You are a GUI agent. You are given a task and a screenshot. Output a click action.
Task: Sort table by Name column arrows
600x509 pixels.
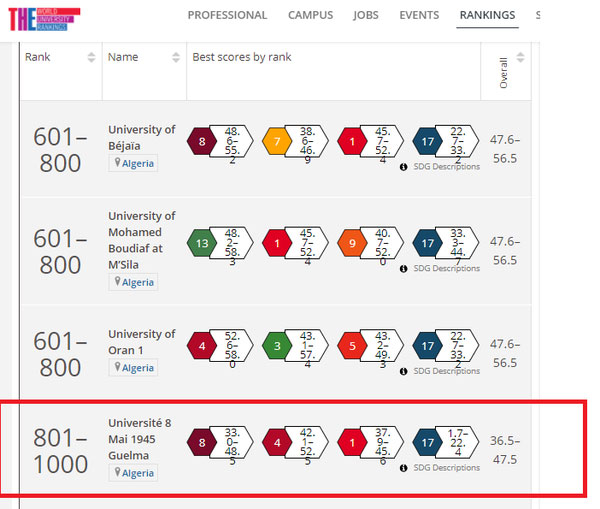tap(176, 57)
